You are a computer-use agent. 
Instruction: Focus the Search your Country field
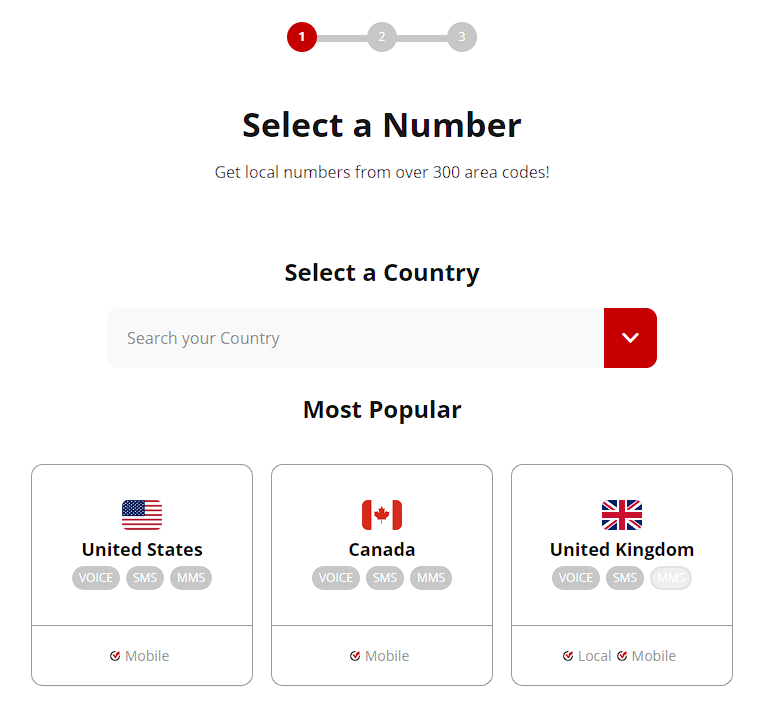tap(355, 338)
